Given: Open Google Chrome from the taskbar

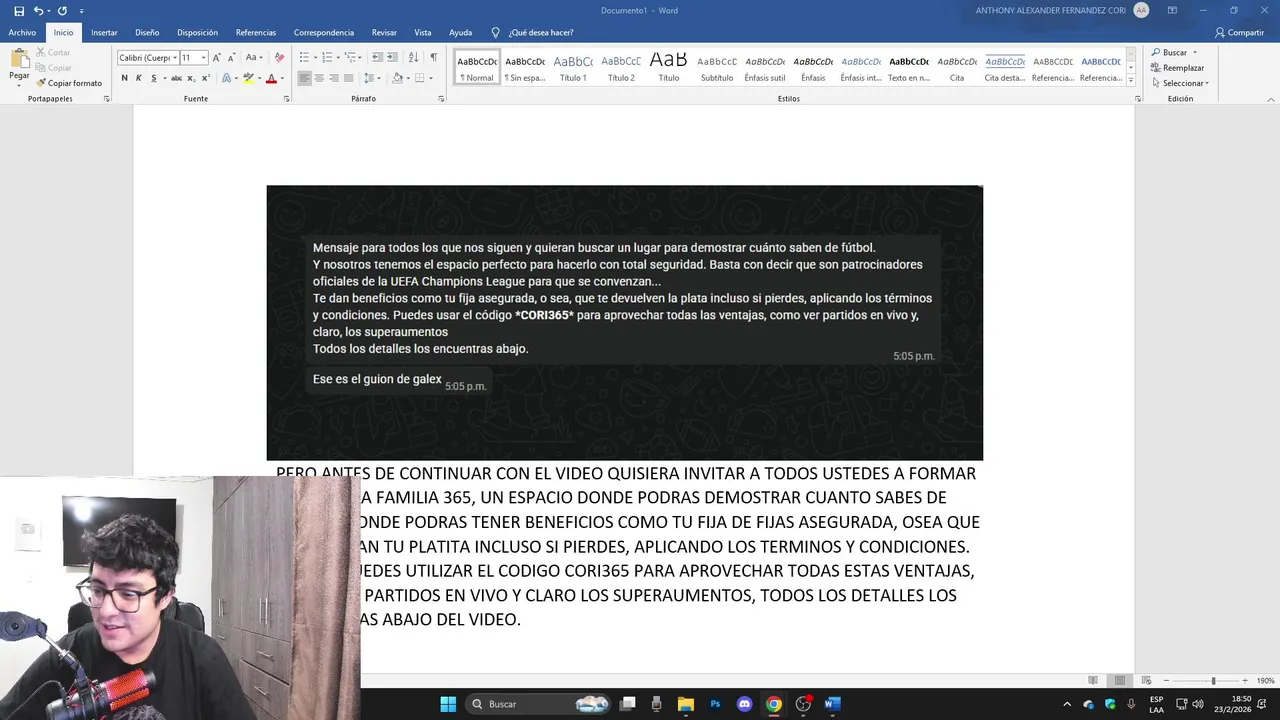Looking at the screenshot, I should click(773, 704).
